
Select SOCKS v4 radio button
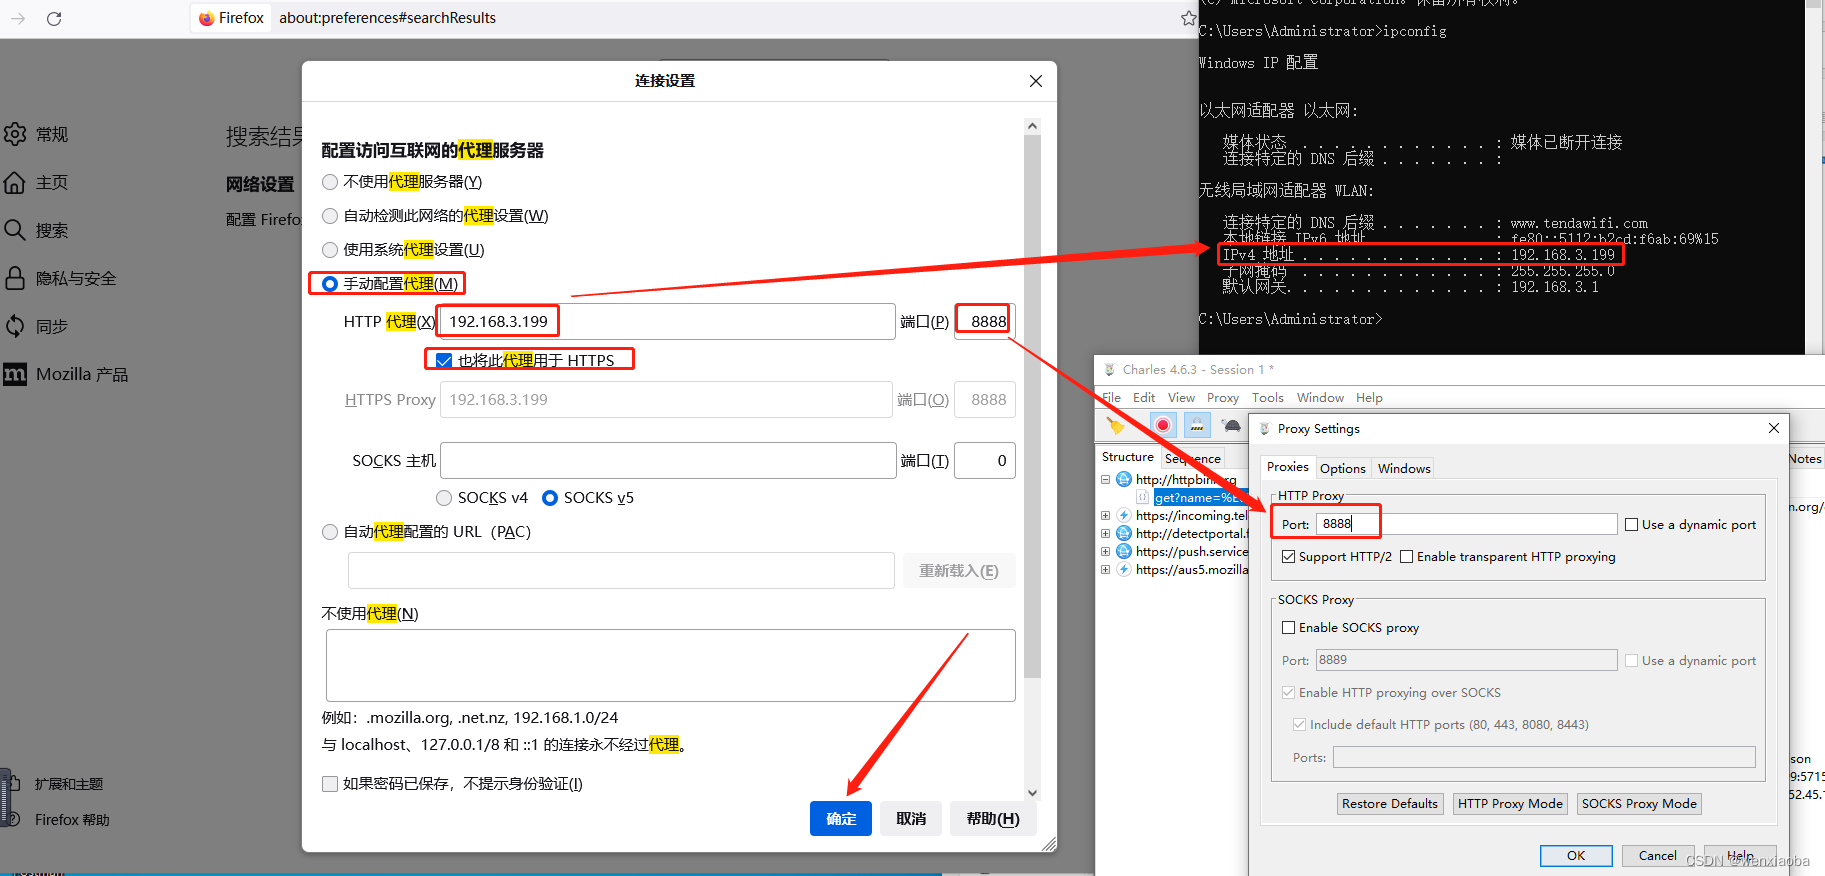[x=444, y=498]
